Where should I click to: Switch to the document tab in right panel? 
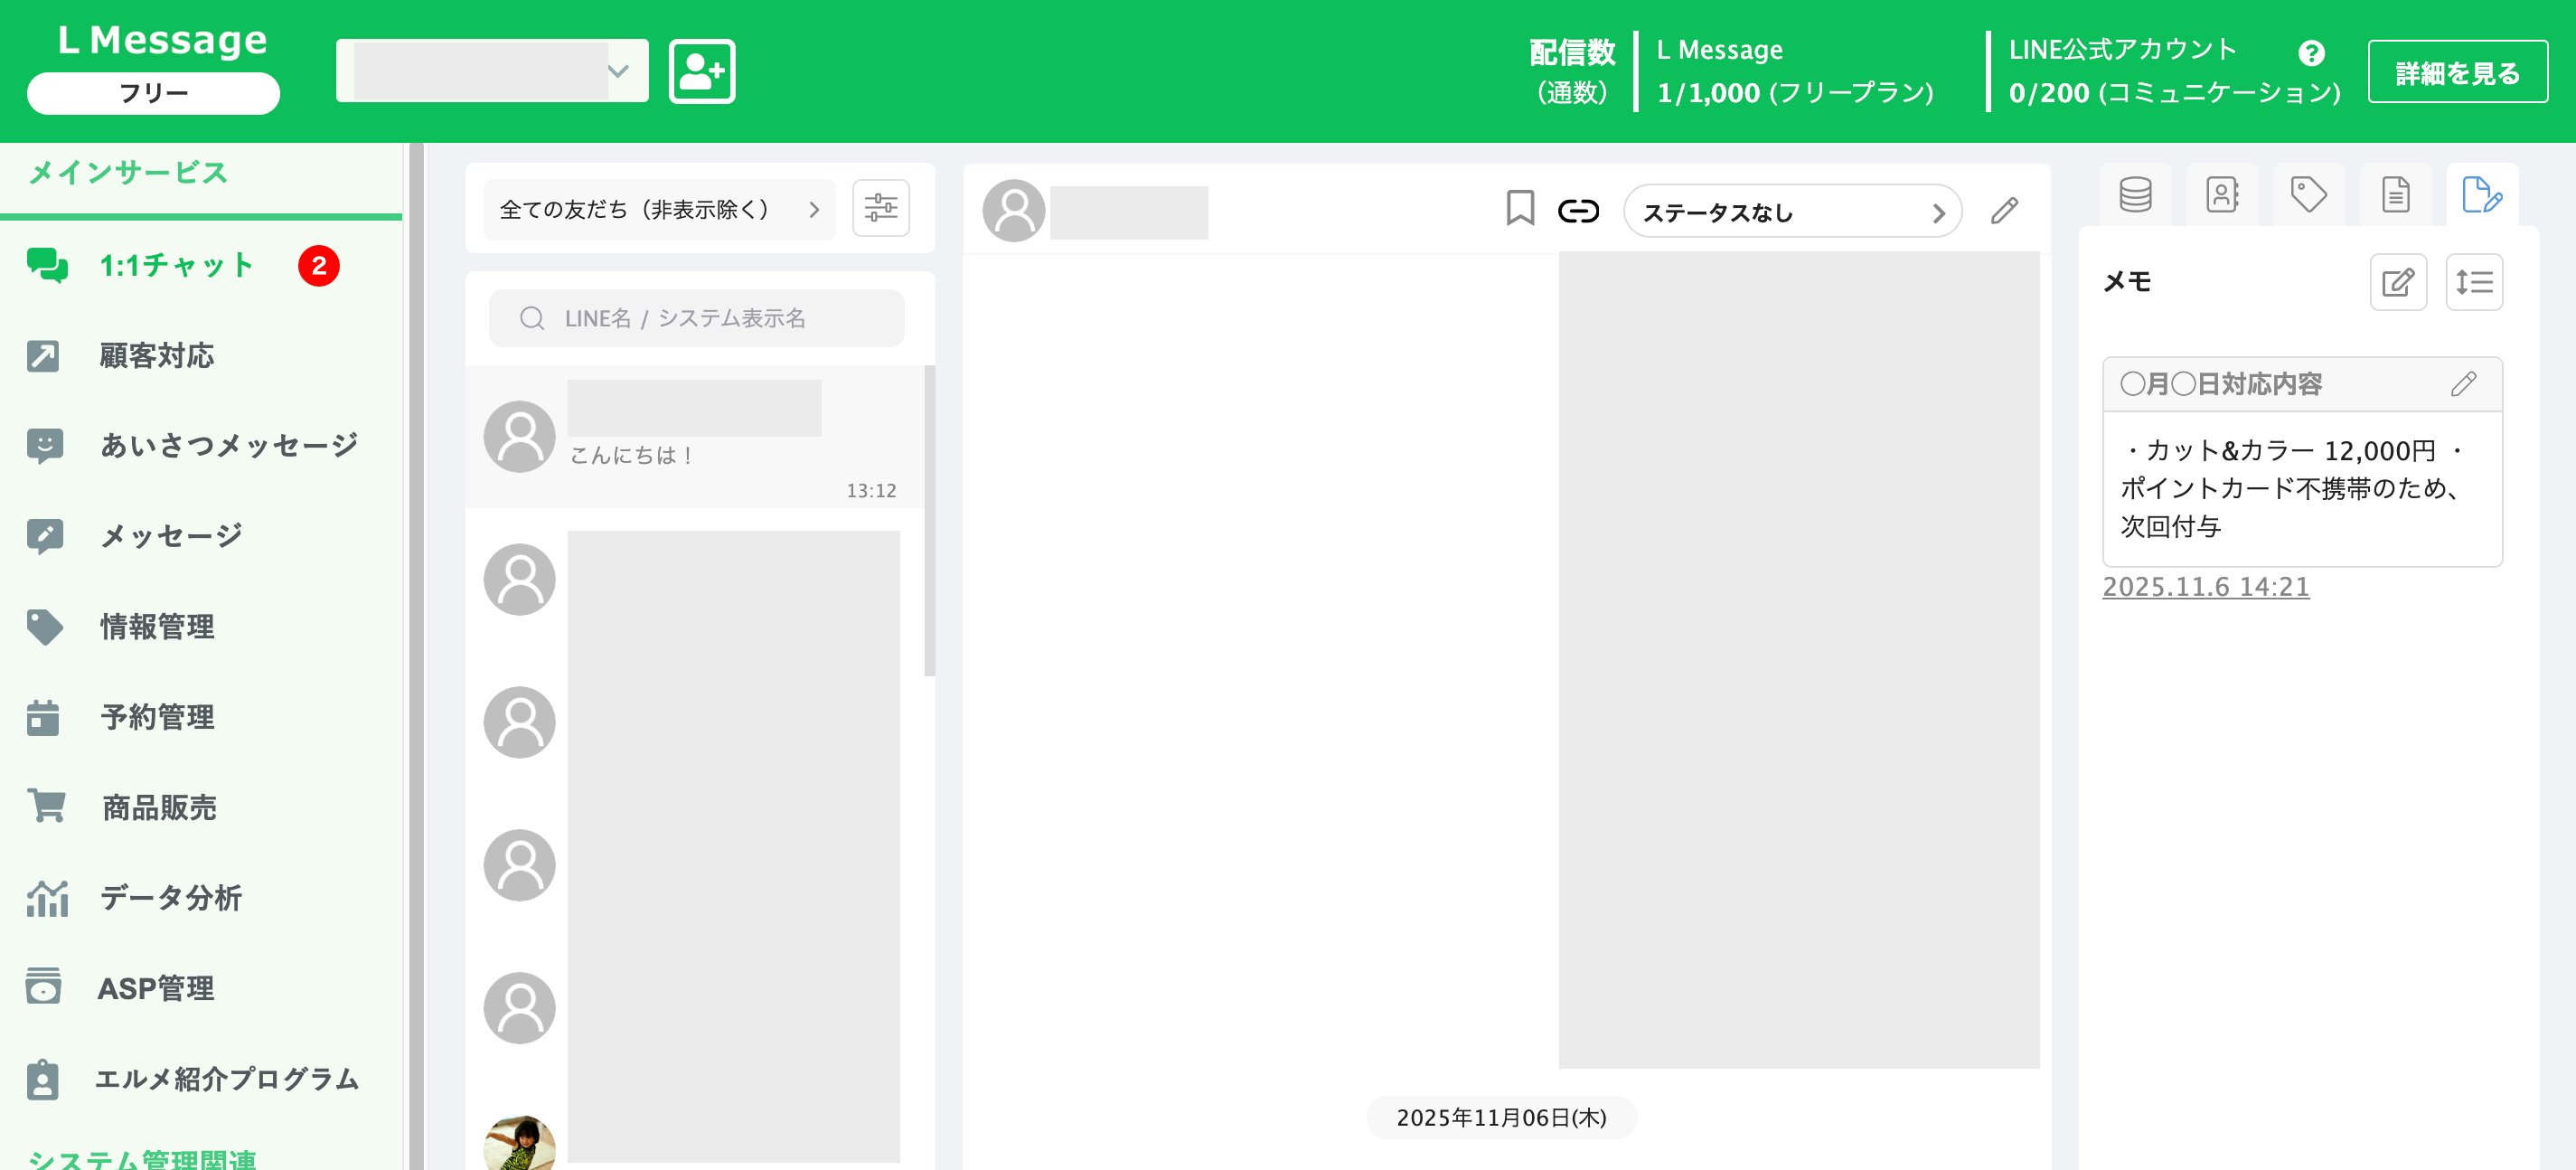2395,194
